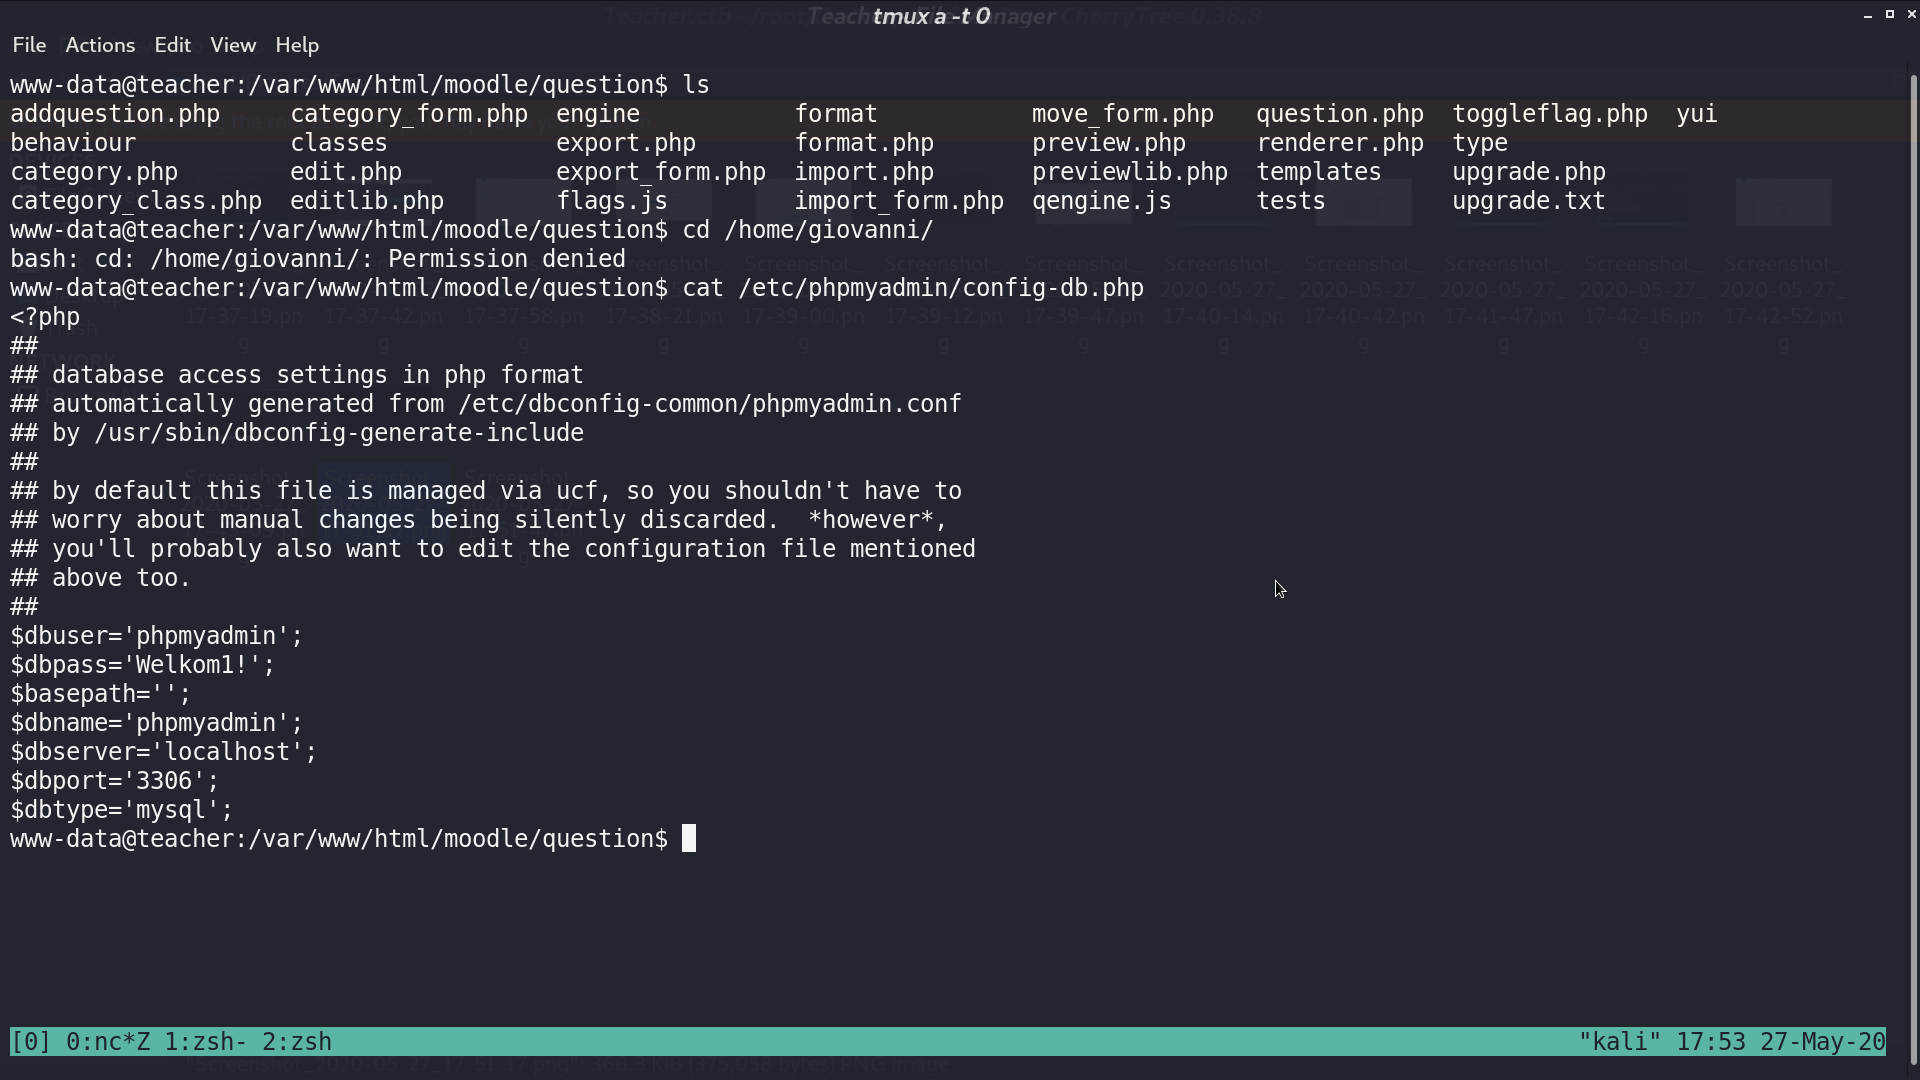Click qengine.js in the listing
Image resolution: width=1920 pixels, height=1080 pixels.
coord(1102,201)
